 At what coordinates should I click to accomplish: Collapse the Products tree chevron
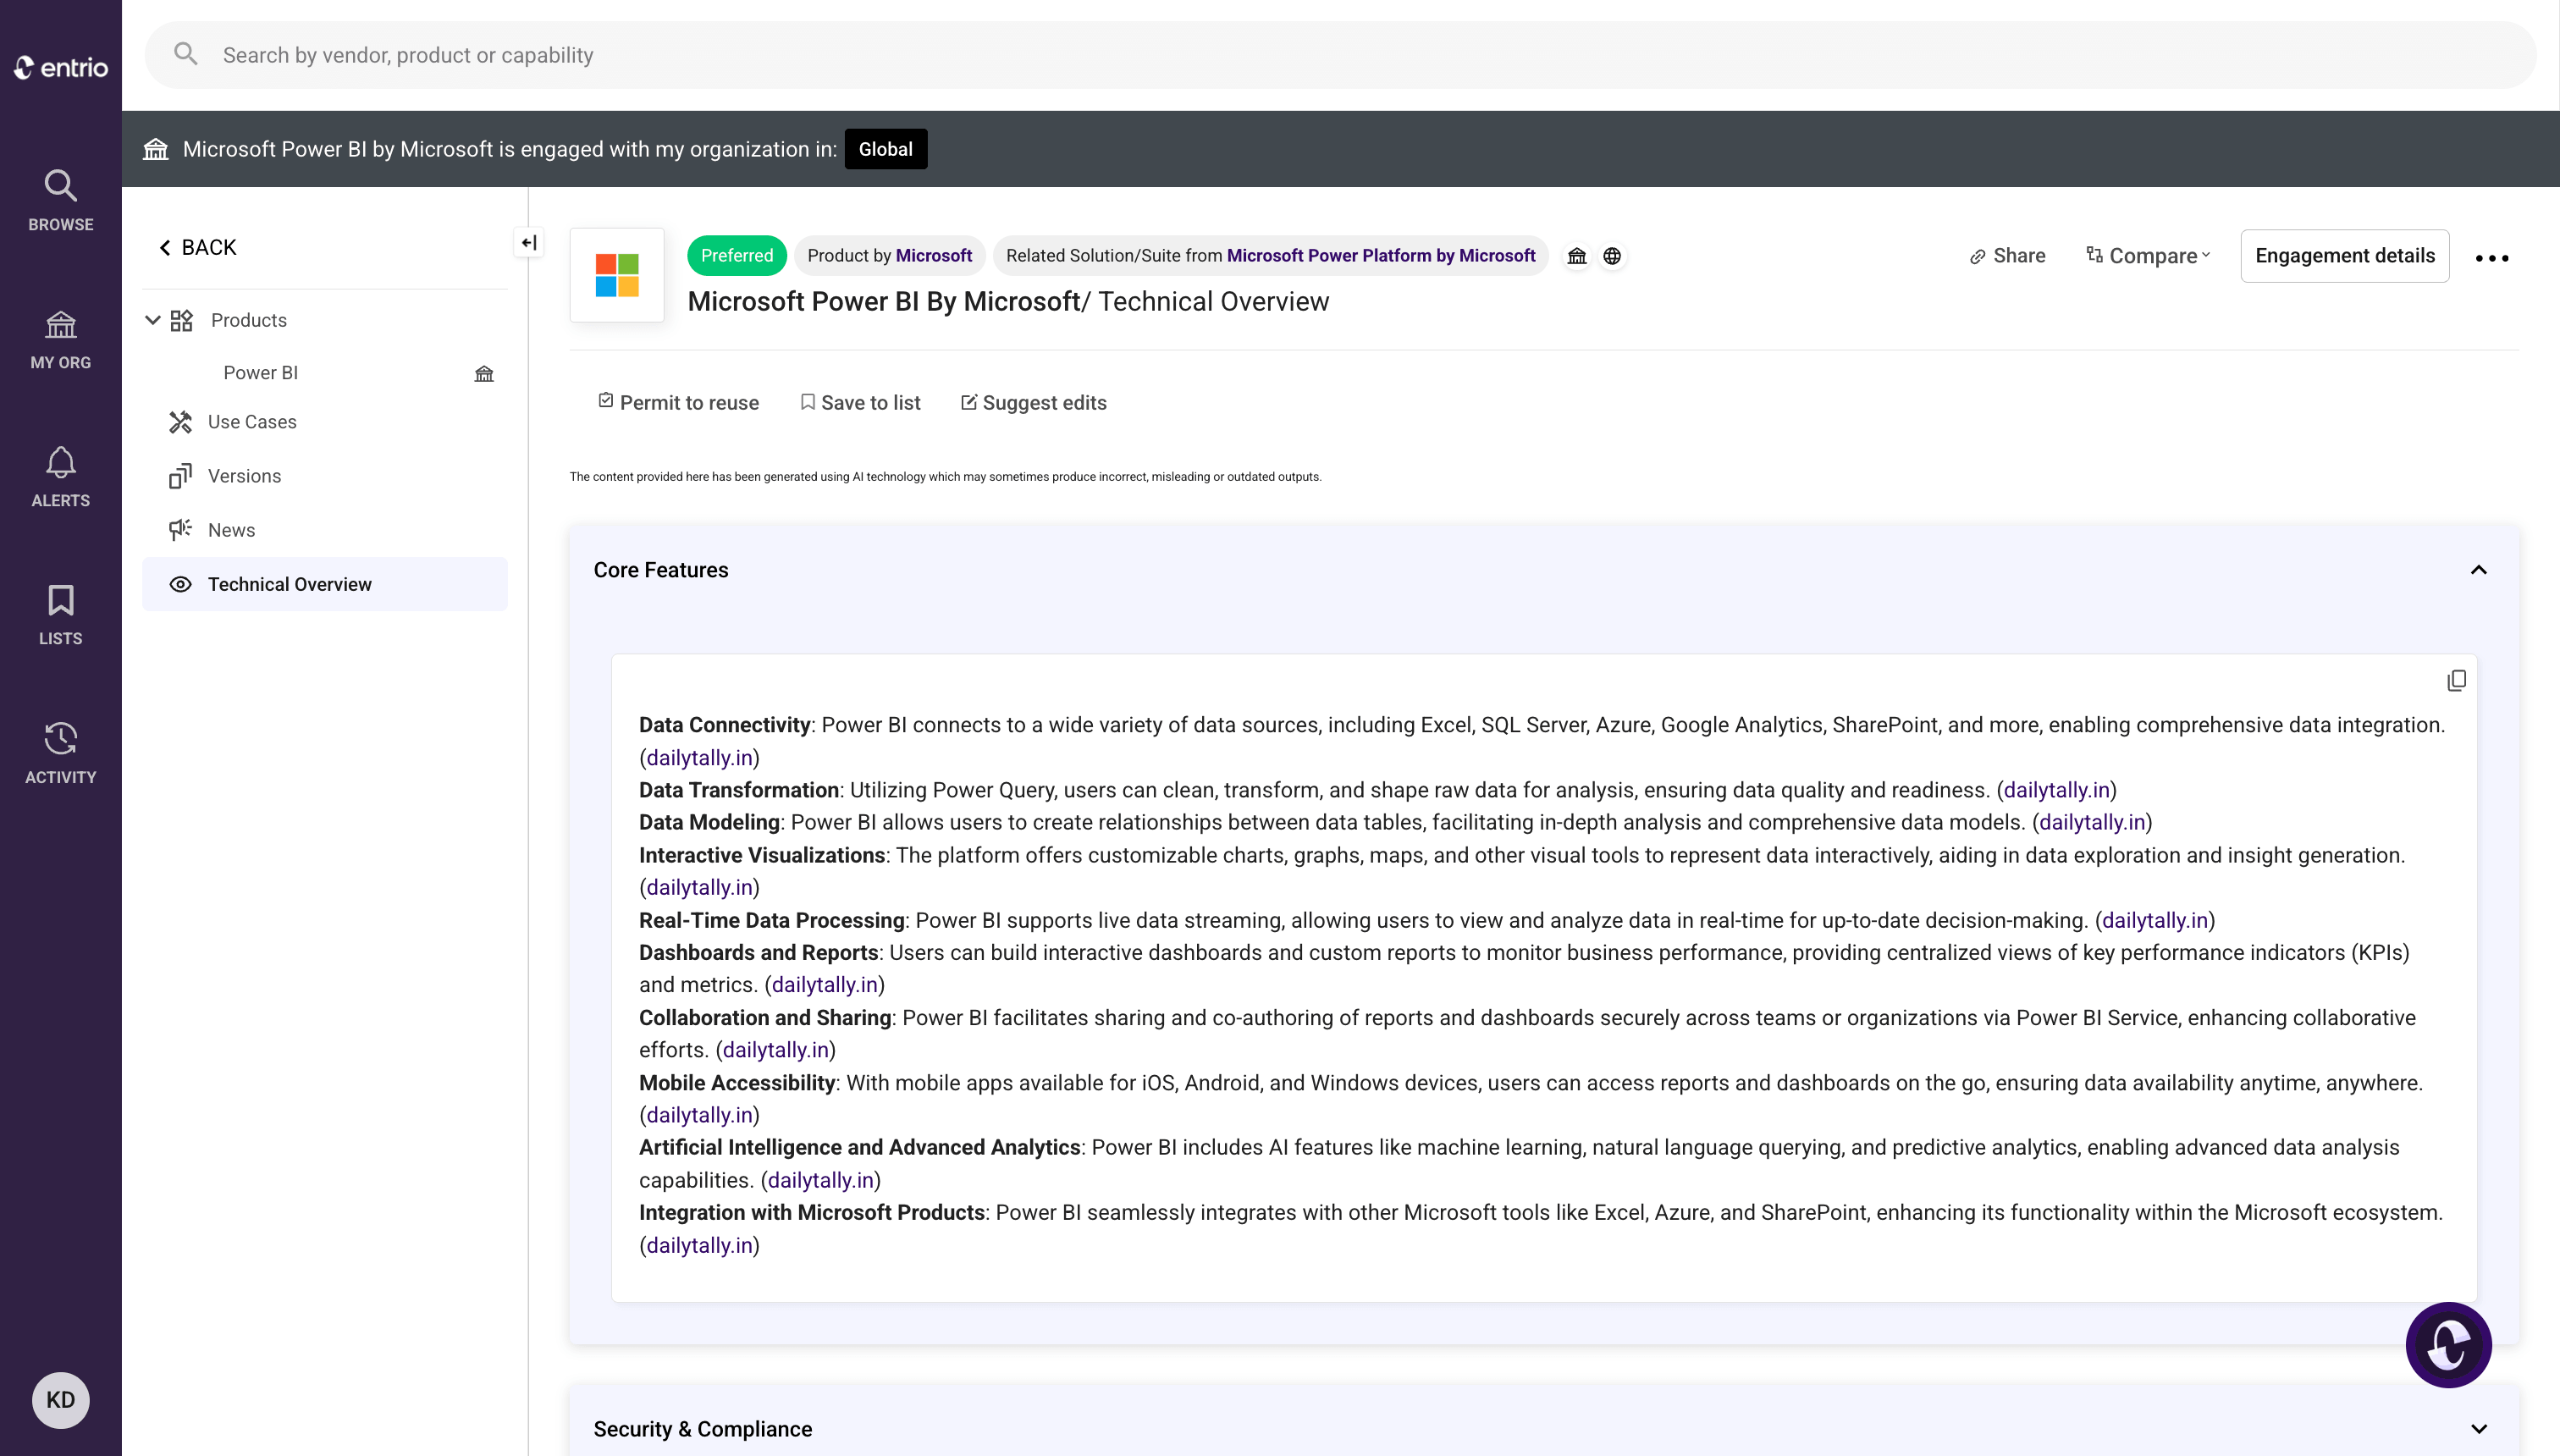(153, 320)
